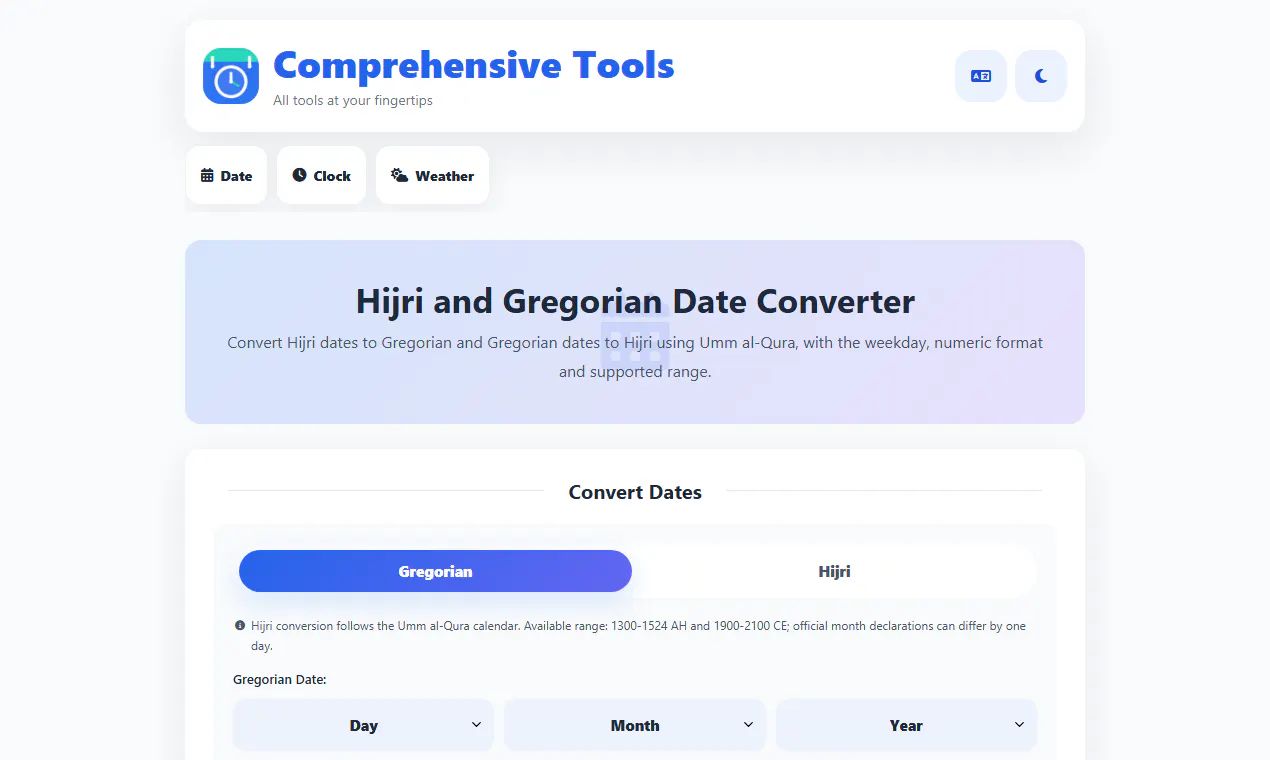Select the Gregorian conversion mode
This screenshot has width=1270, height=760.
435,571
